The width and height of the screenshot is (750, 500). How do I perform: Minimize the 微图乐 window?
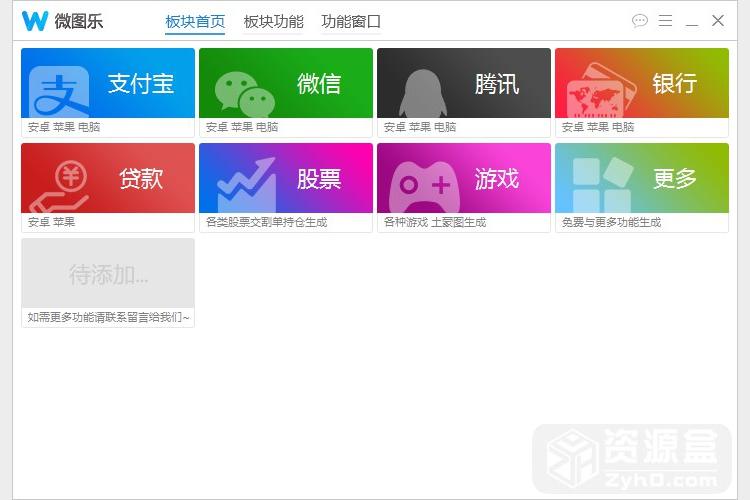pos(692,23)
